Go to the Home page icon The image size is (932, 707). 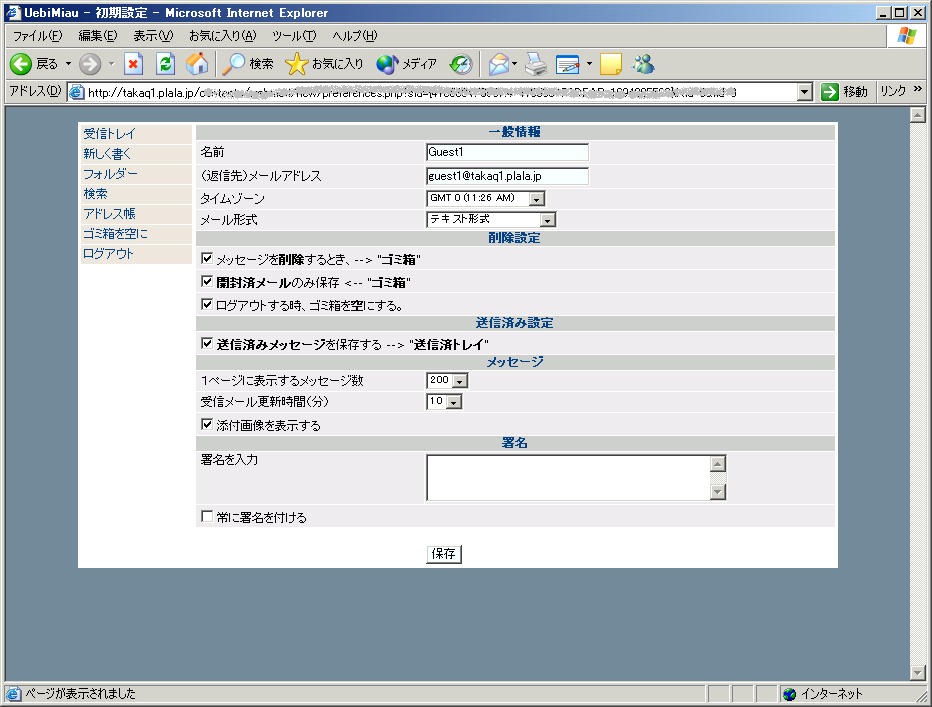tap(197, 64)
